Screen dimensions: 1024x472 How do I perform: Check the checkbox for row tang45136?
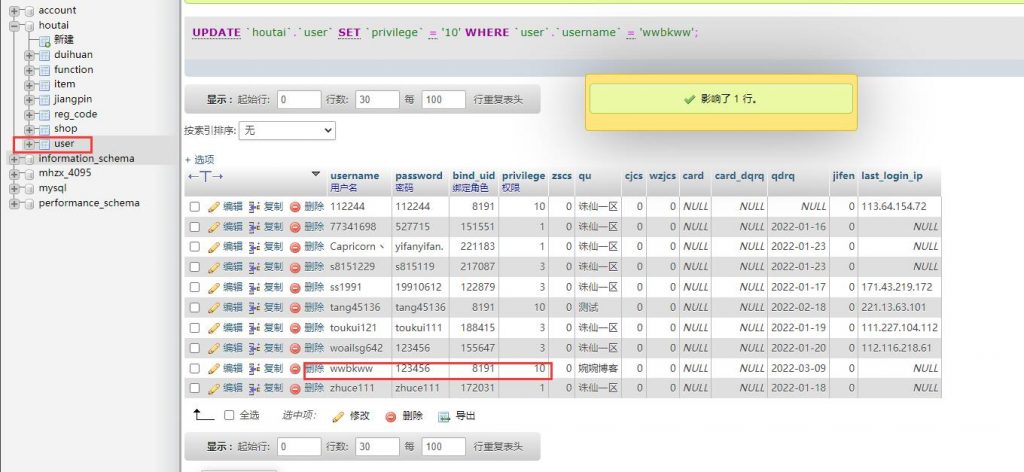(x=195, y=307)
